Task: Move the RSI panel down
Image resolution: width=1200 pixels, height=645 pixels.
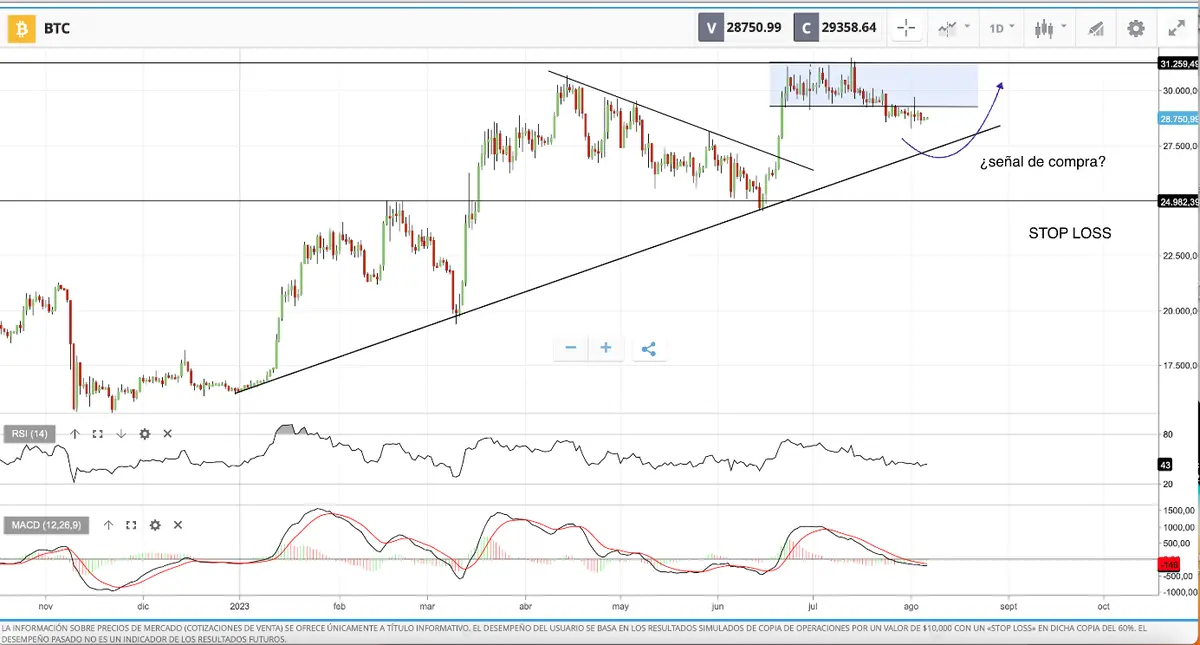Action: point(121,434)
